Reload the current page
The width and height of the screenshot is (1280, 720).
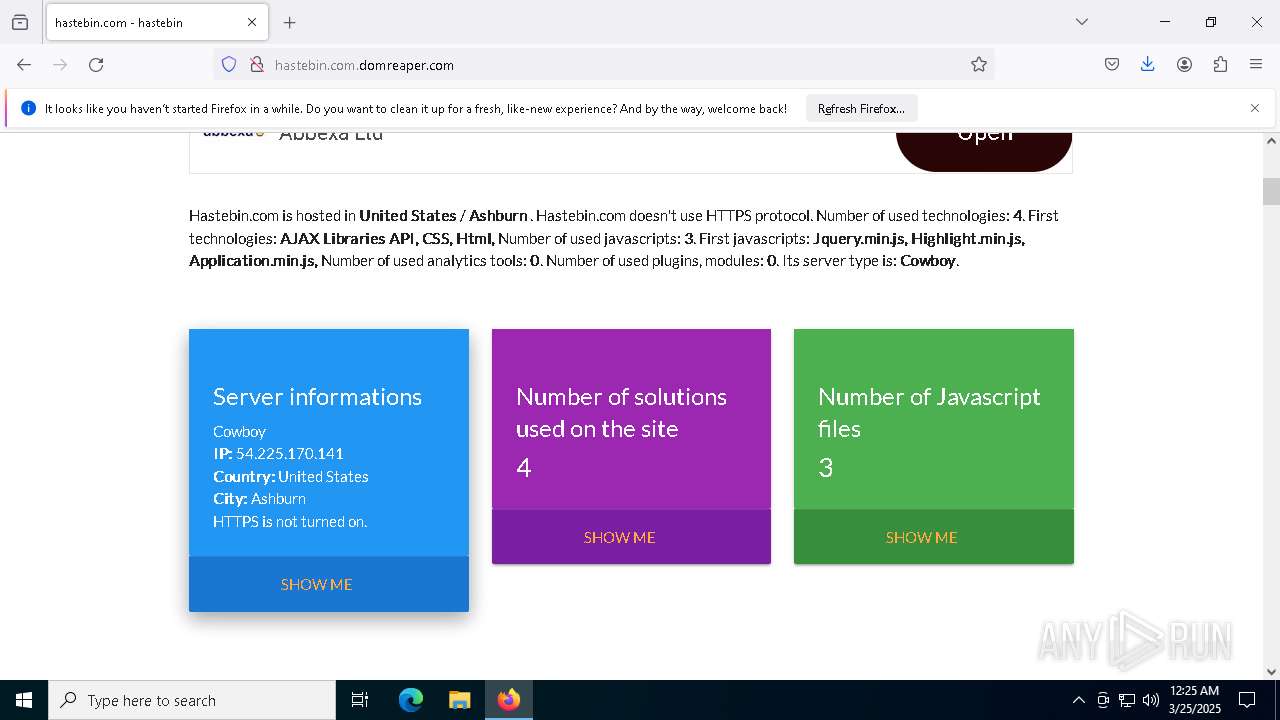click(96, 64)
